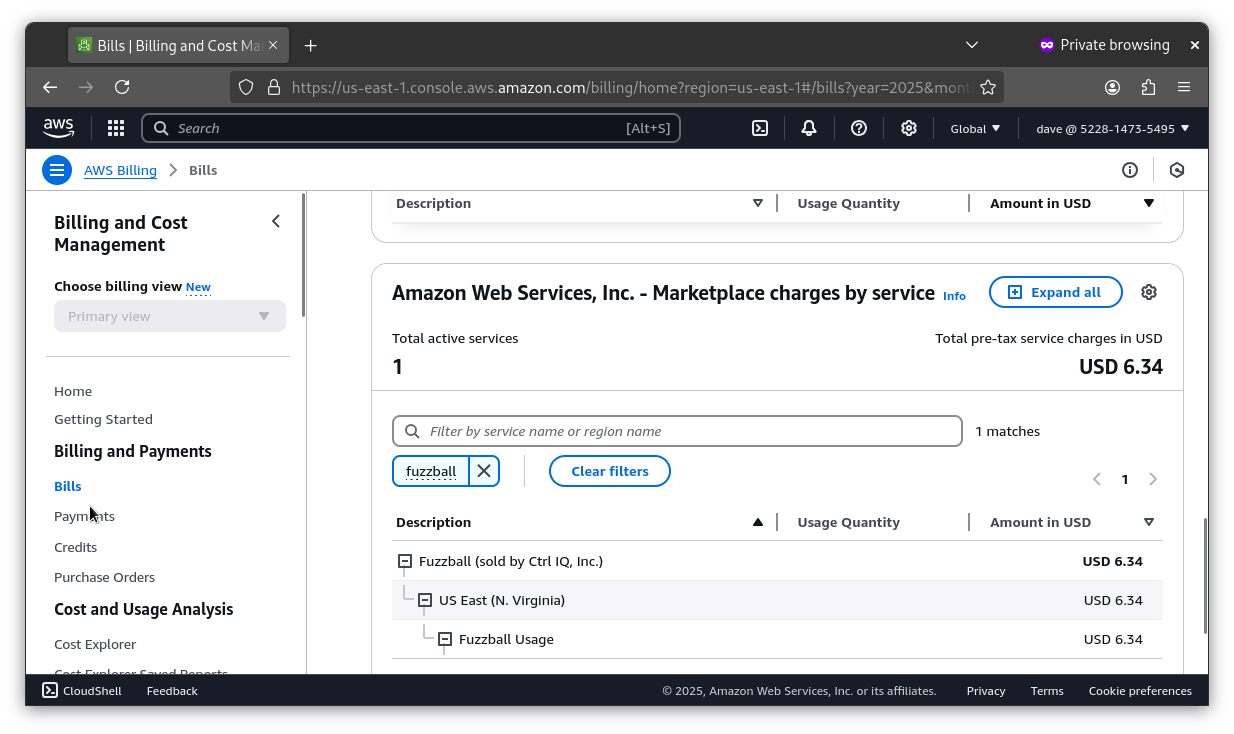Open the browser extensions icon
The width and height of the screenshot is (1234, 734).
click(1148, 87)
